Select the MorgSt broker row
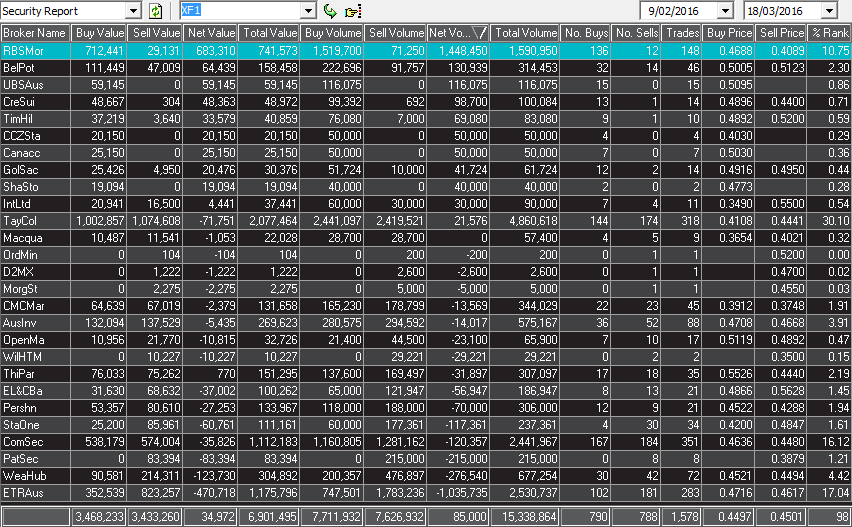The image size is (852, 527). [426, 289]
